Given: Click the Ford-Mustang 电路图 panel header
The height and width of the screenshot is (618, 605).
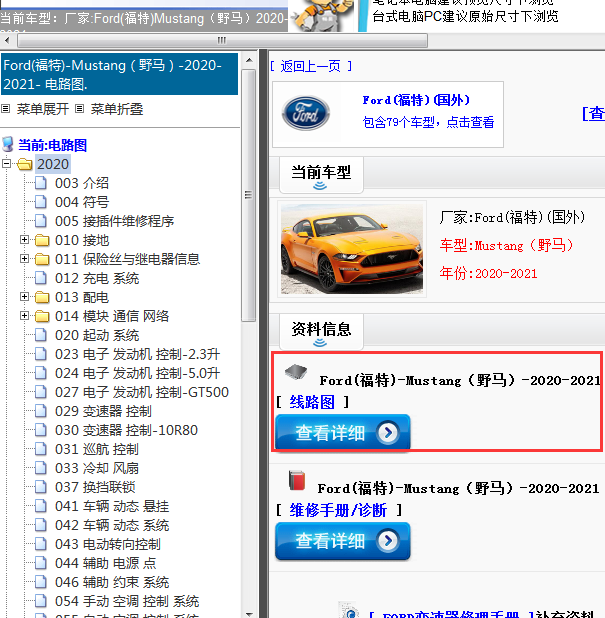Looking at the screenshot, I should (119, 74).
